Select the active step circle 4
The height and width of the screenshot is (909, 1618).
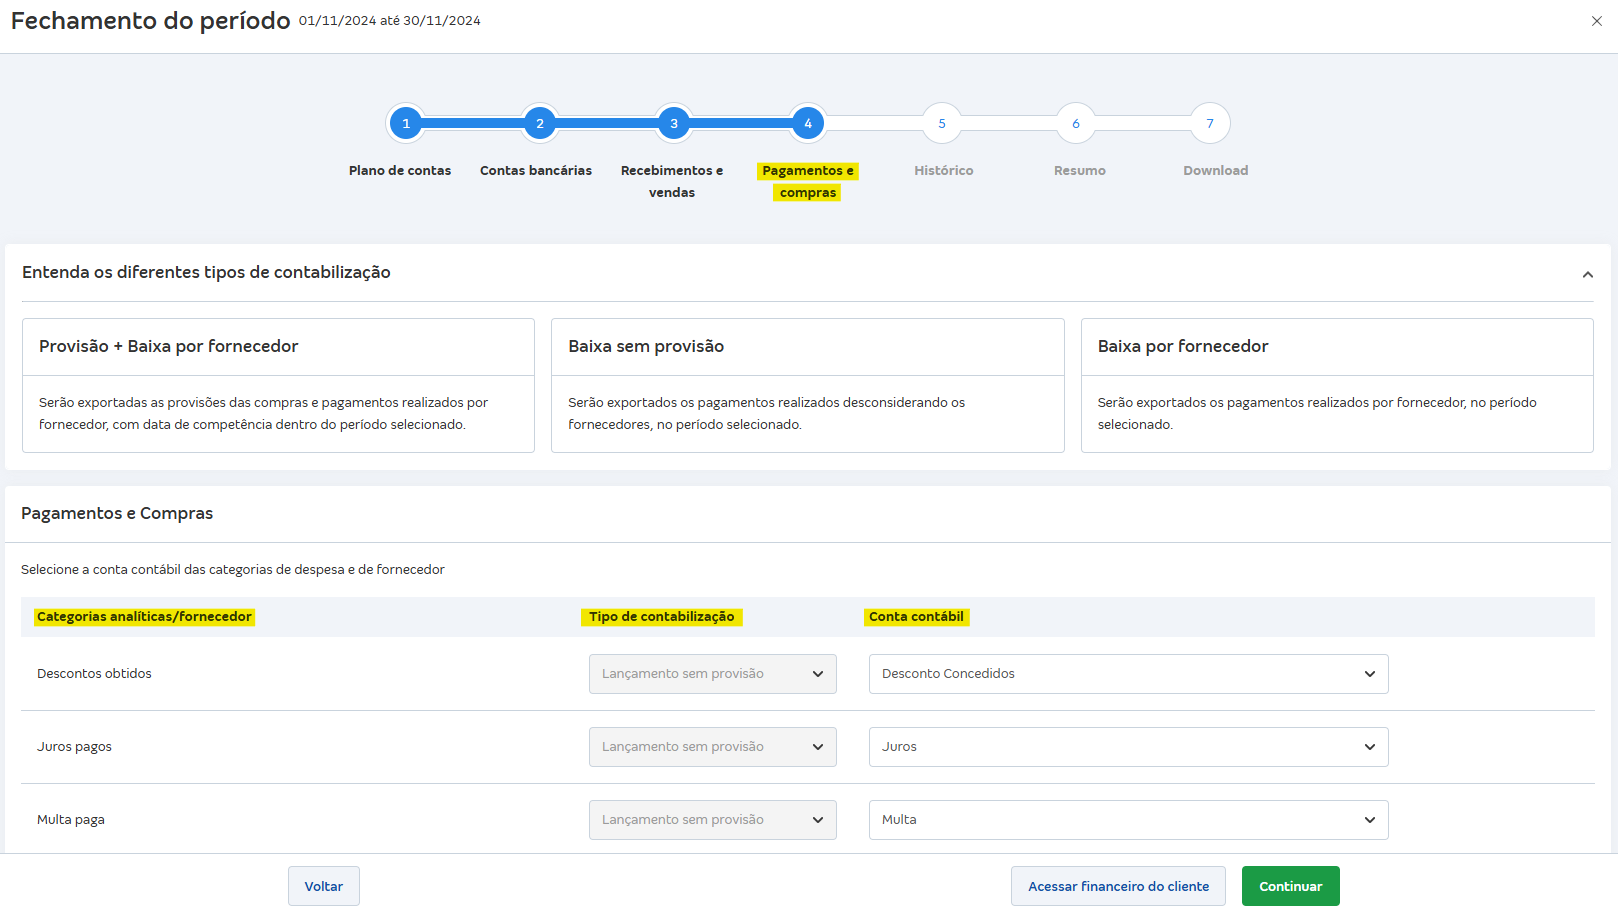coord(807,122)
